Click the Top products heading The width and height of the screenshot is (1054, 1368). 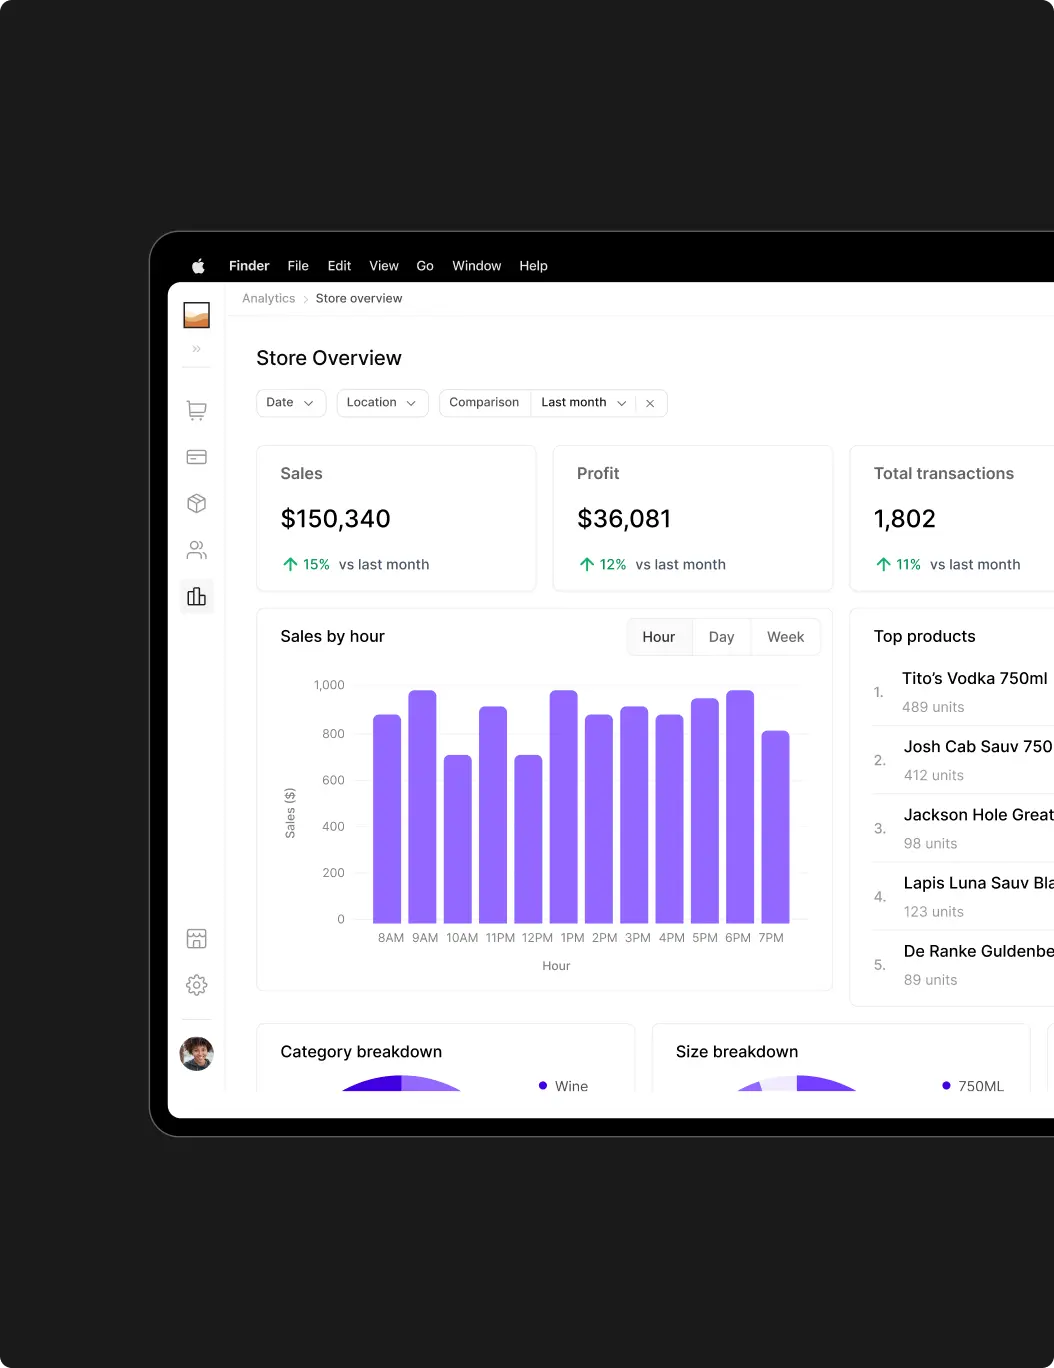[x=925, y=637]
